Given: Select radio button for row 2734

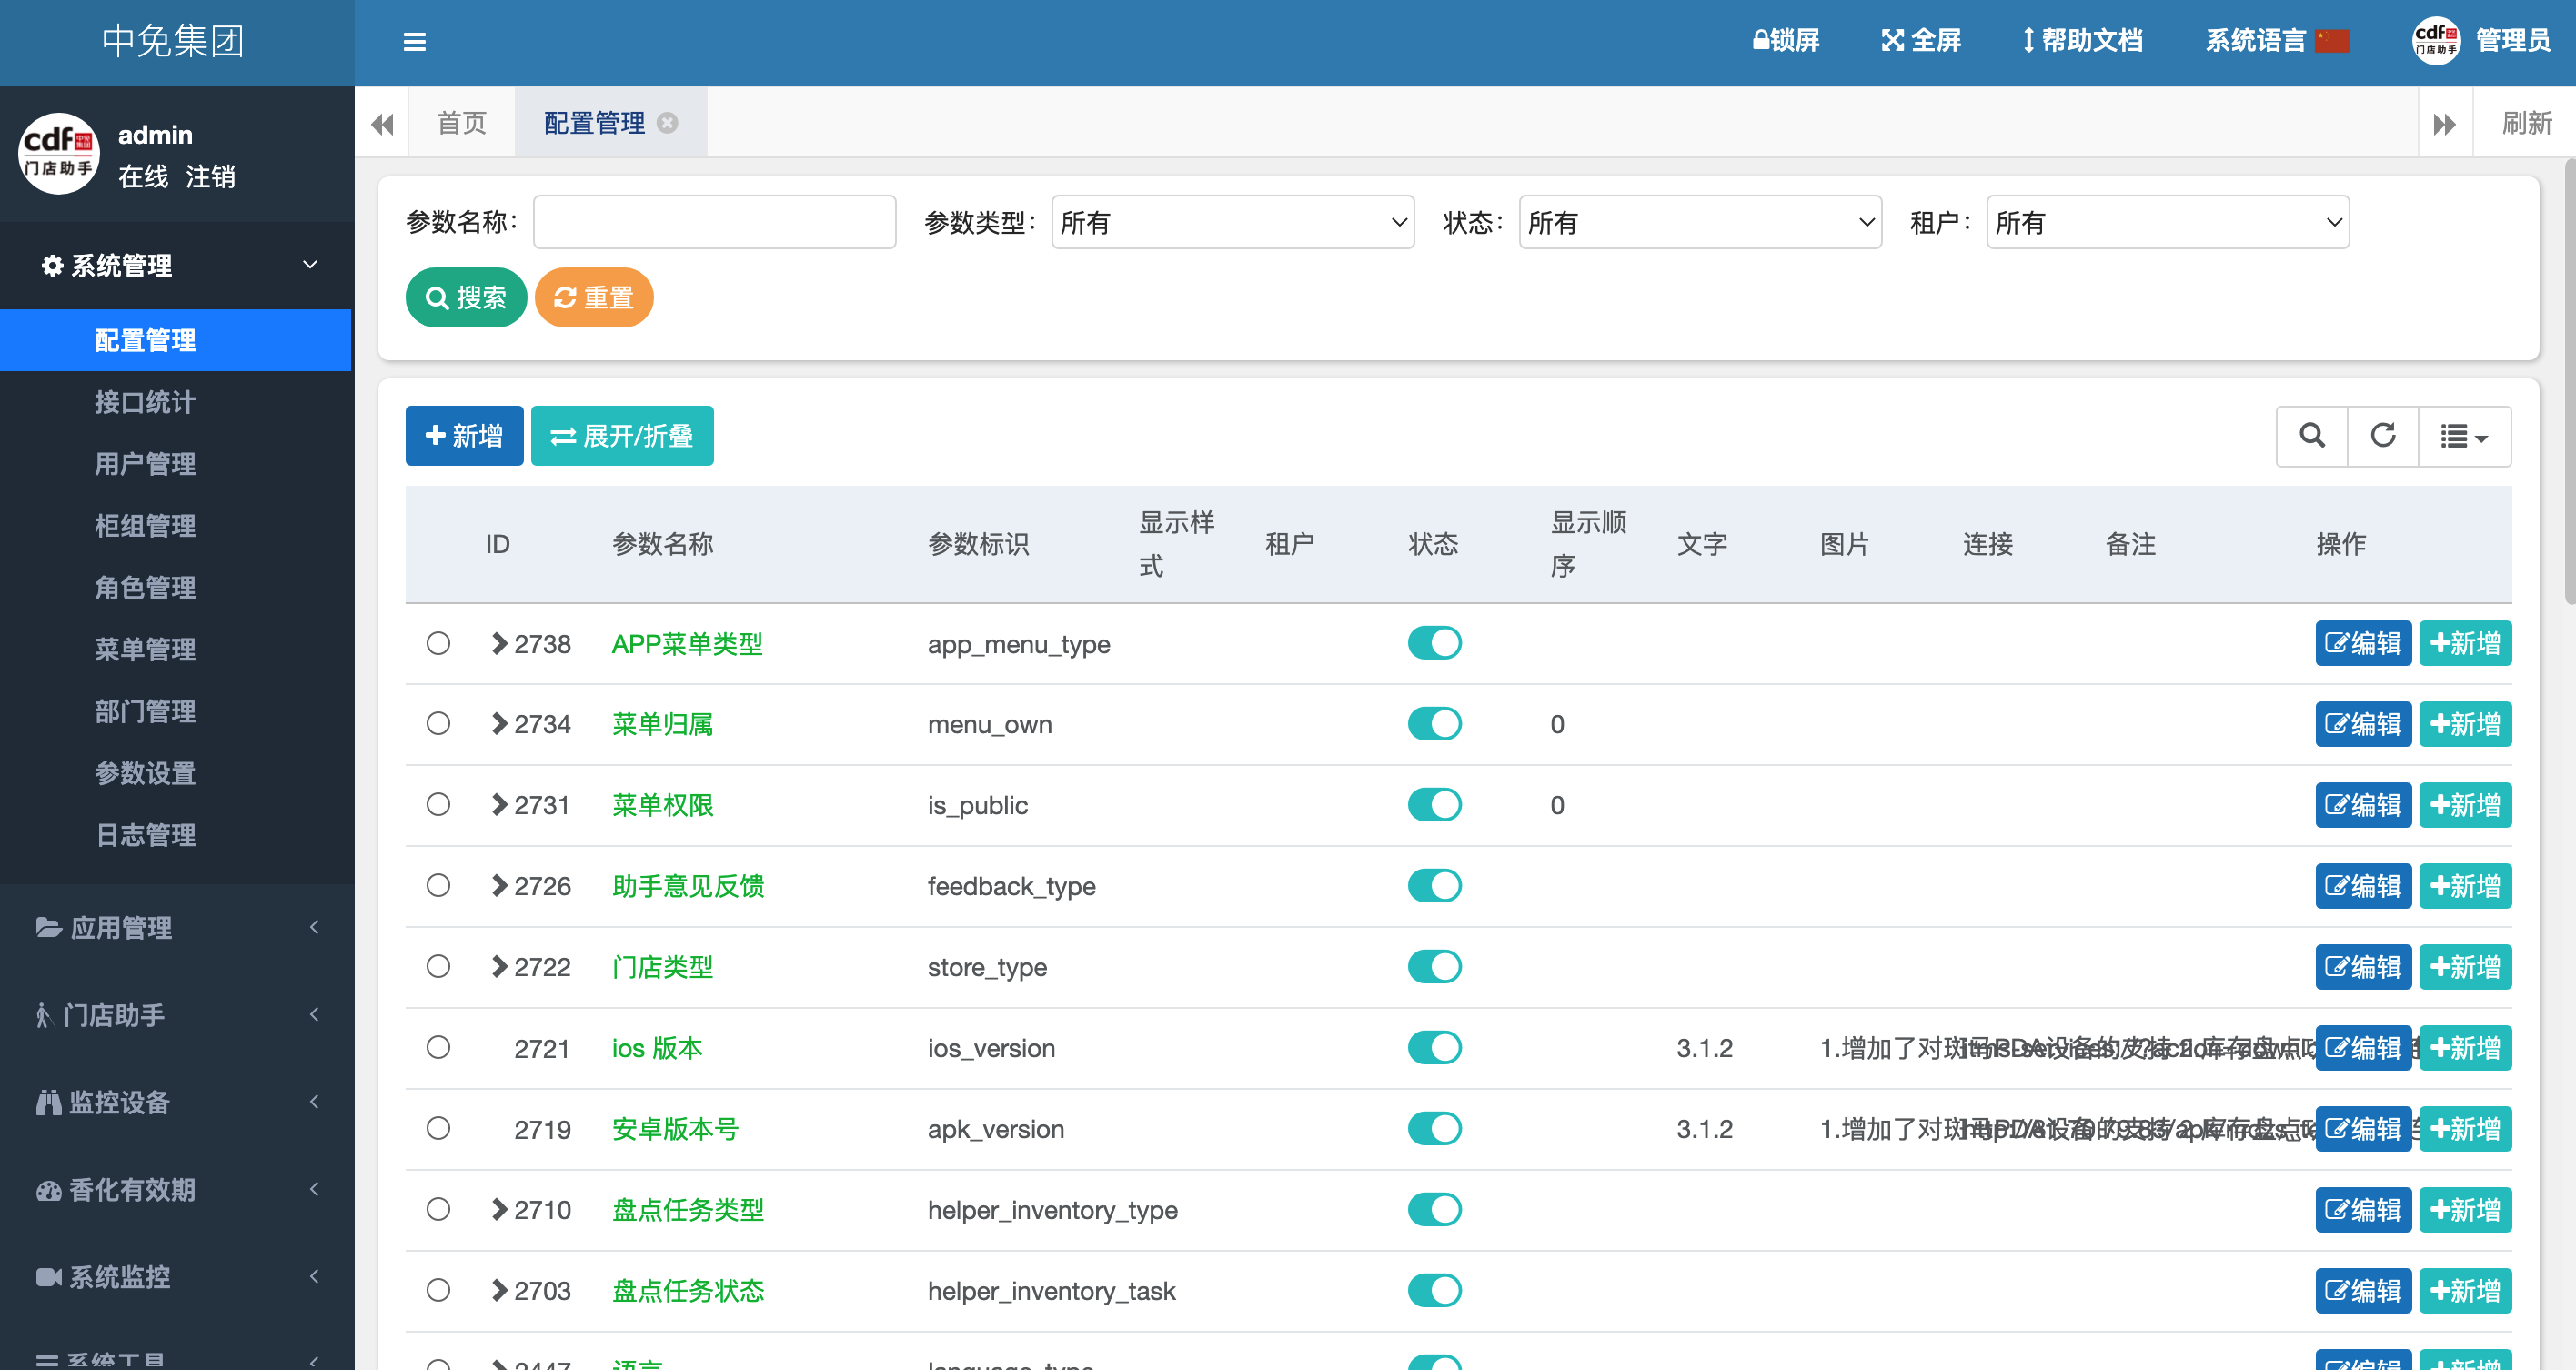Looking at the screenshot, I should click(x=438, y=724).
